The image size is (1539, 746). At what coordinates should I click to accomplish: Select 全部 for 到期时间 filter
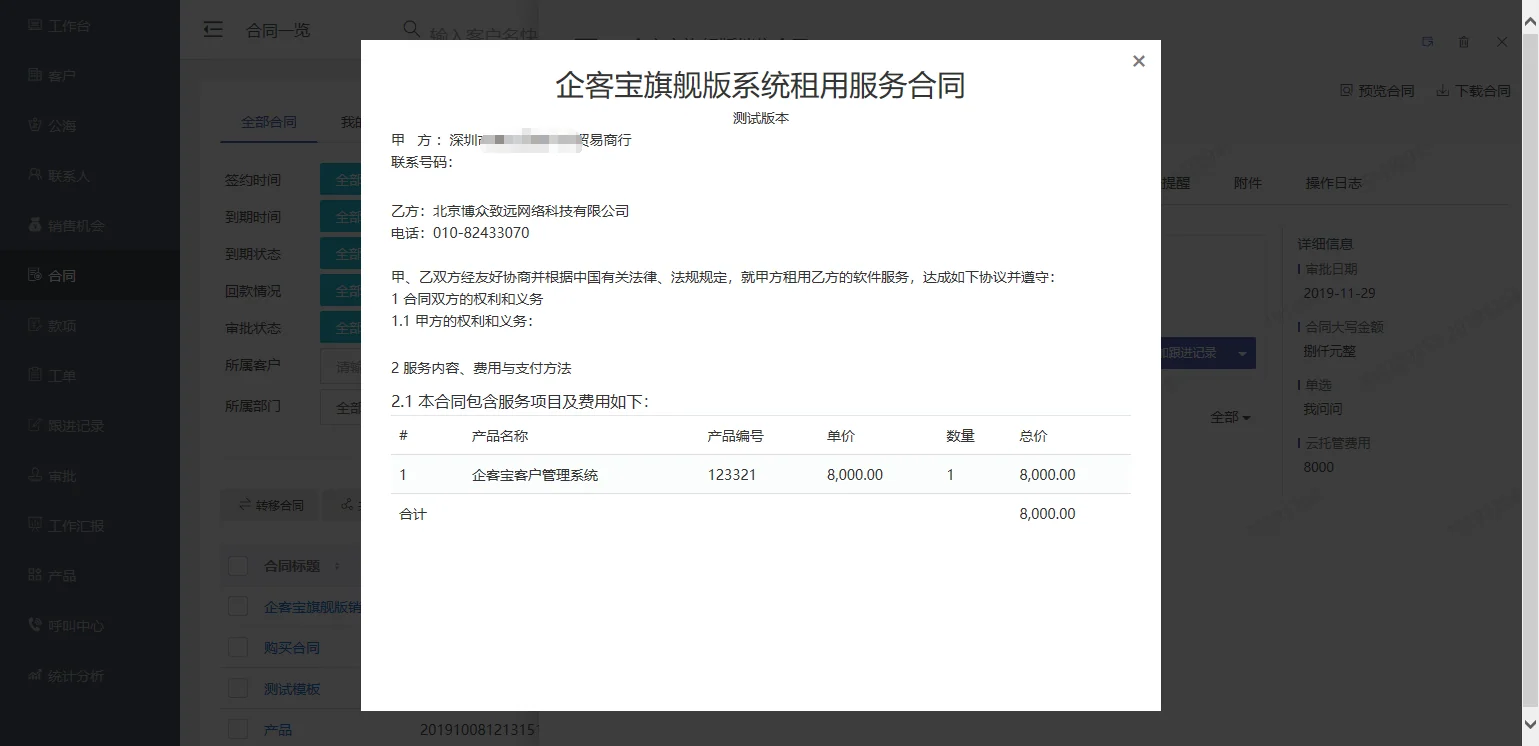[x=340, y=217]
